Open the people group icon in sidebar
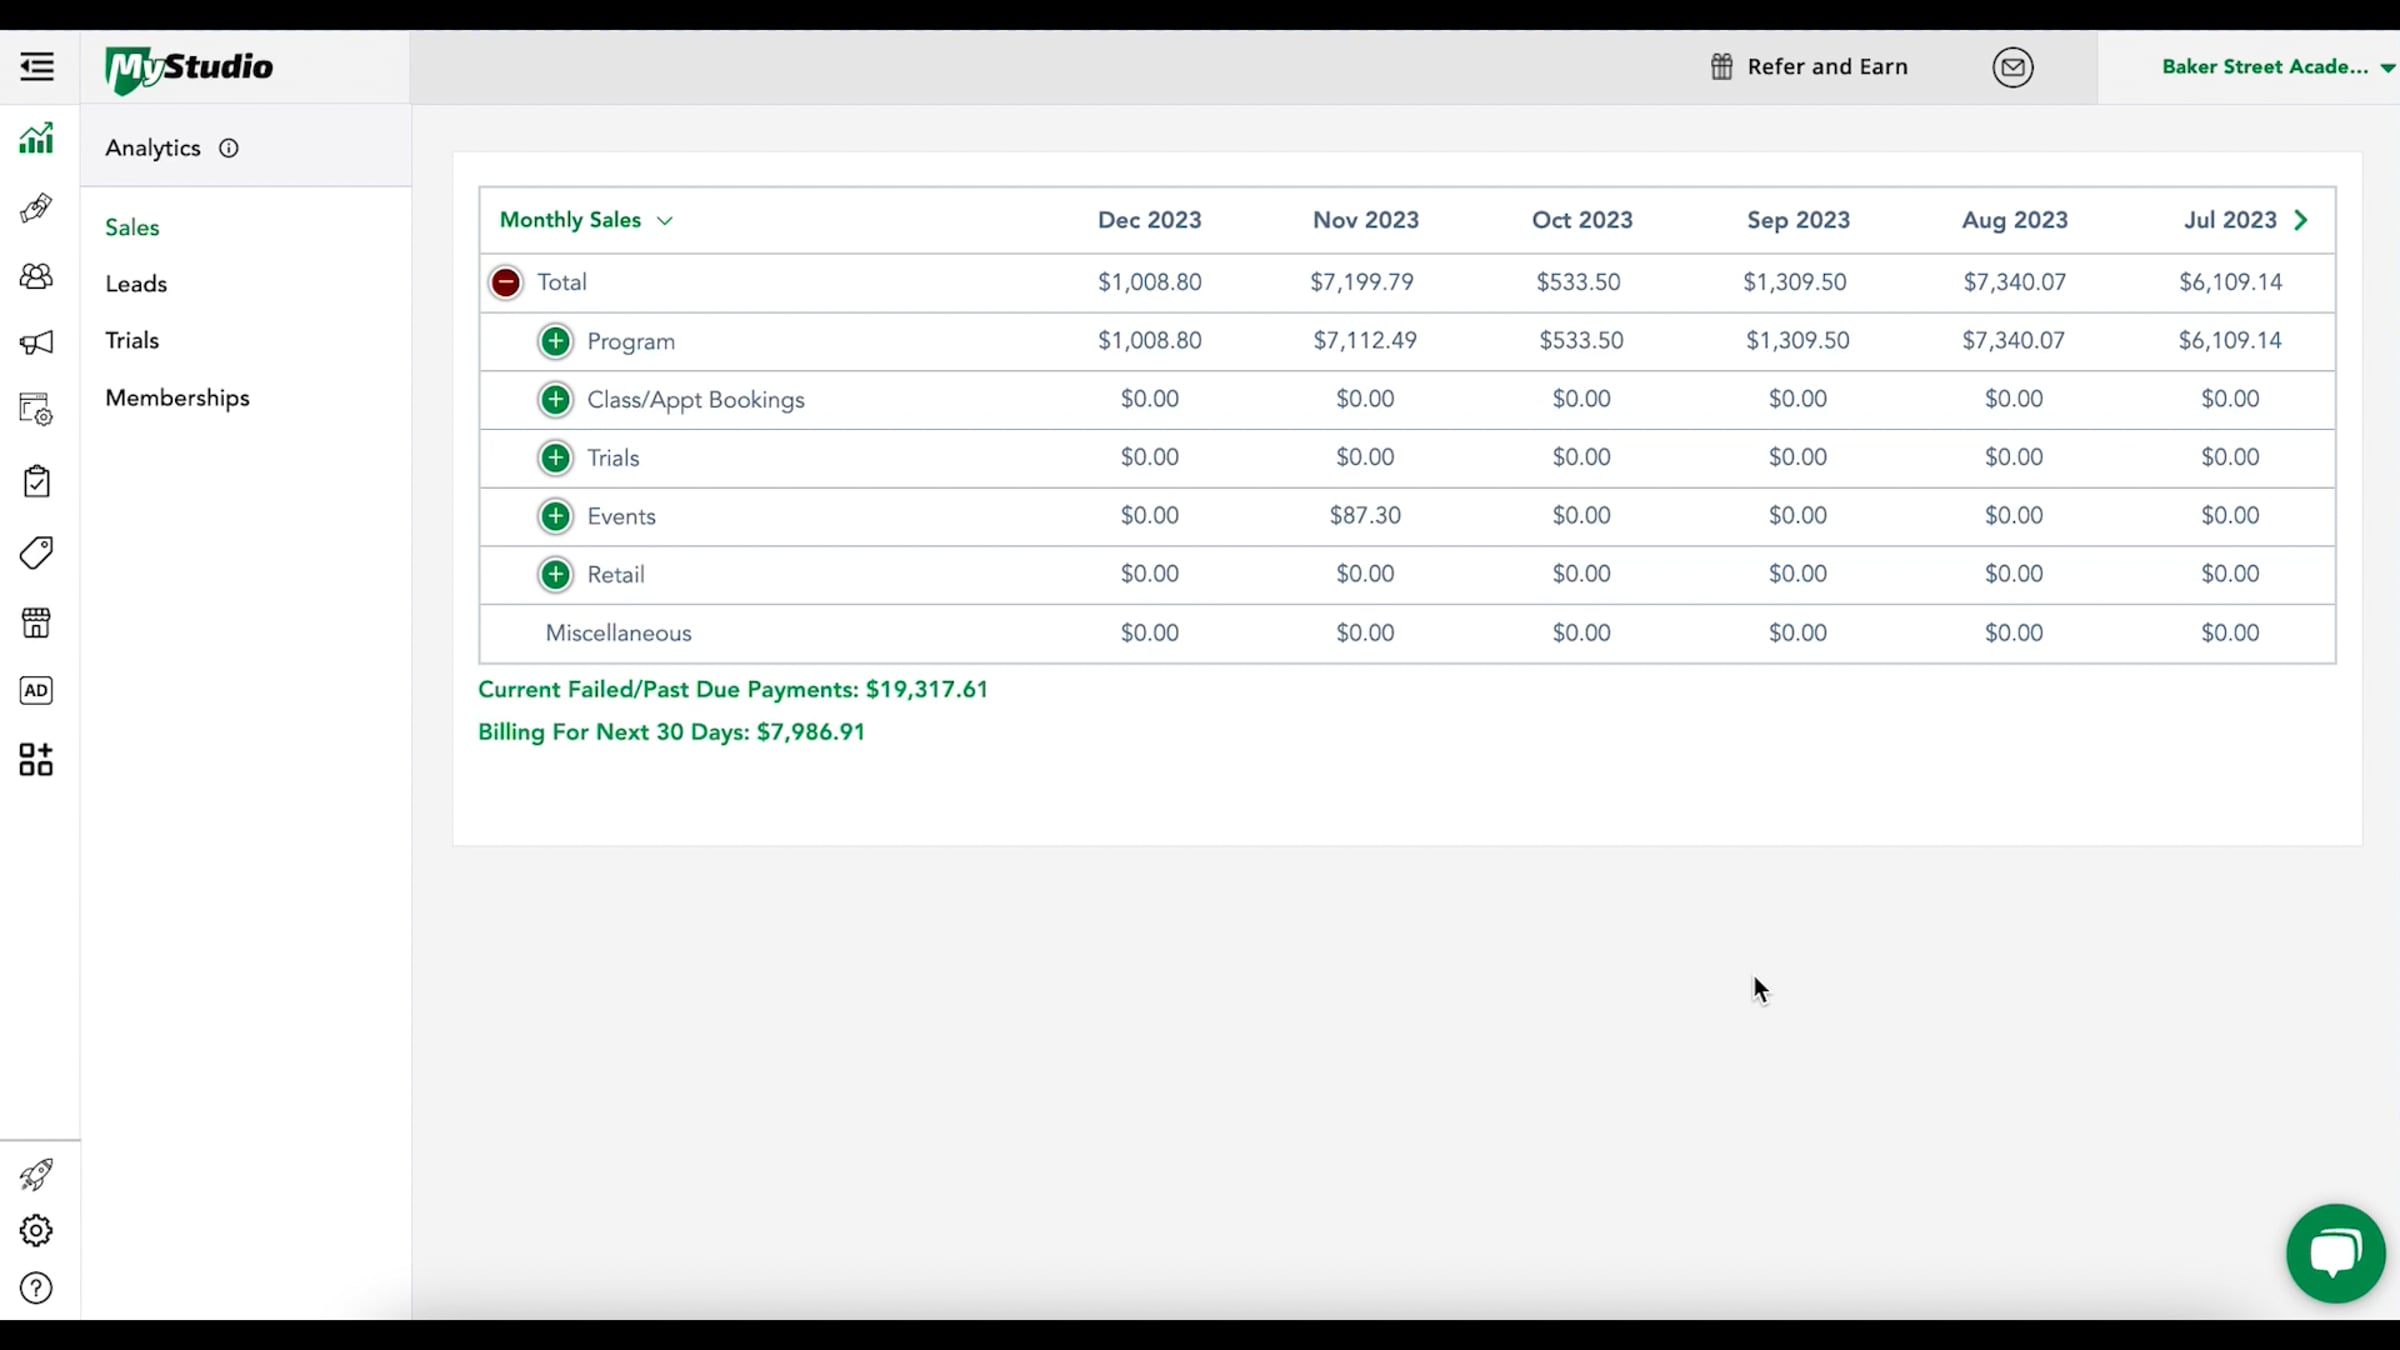The image size is (2400, 1350). click(36, 276)
